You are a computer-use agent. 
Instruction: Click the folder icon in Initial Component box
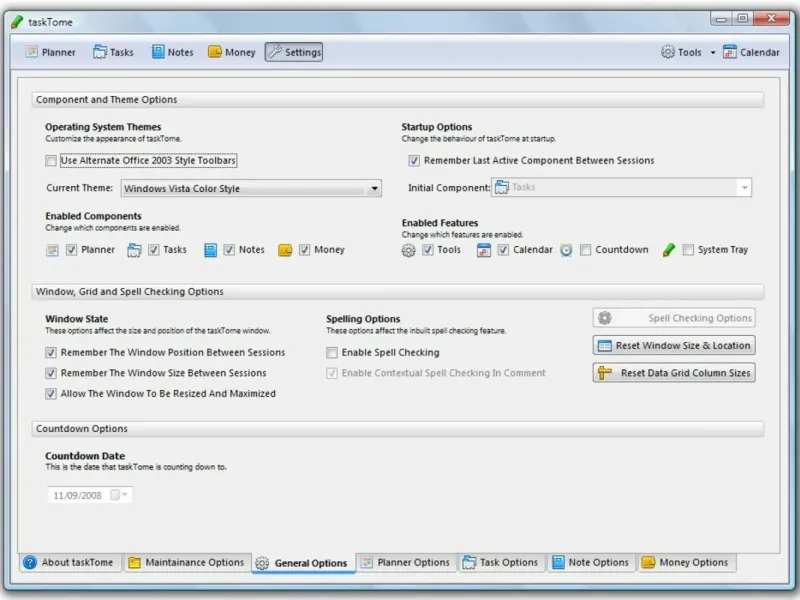(x=502, y=187)
